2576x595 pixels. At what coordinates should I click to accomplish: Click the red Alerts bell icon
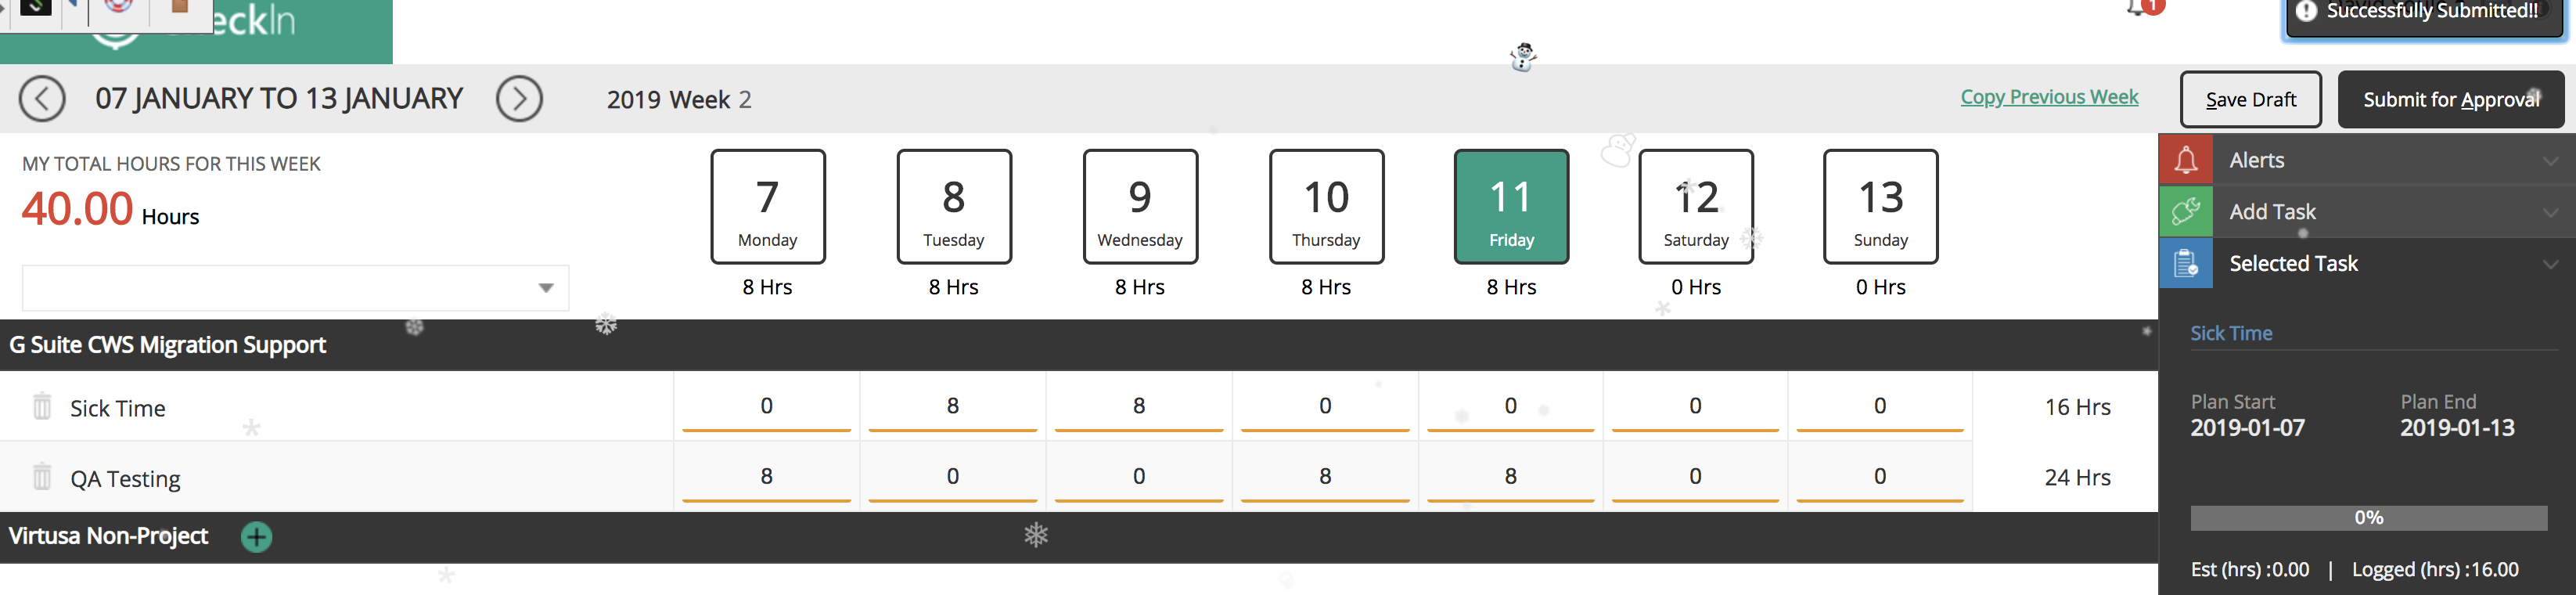pos(2186,160)
